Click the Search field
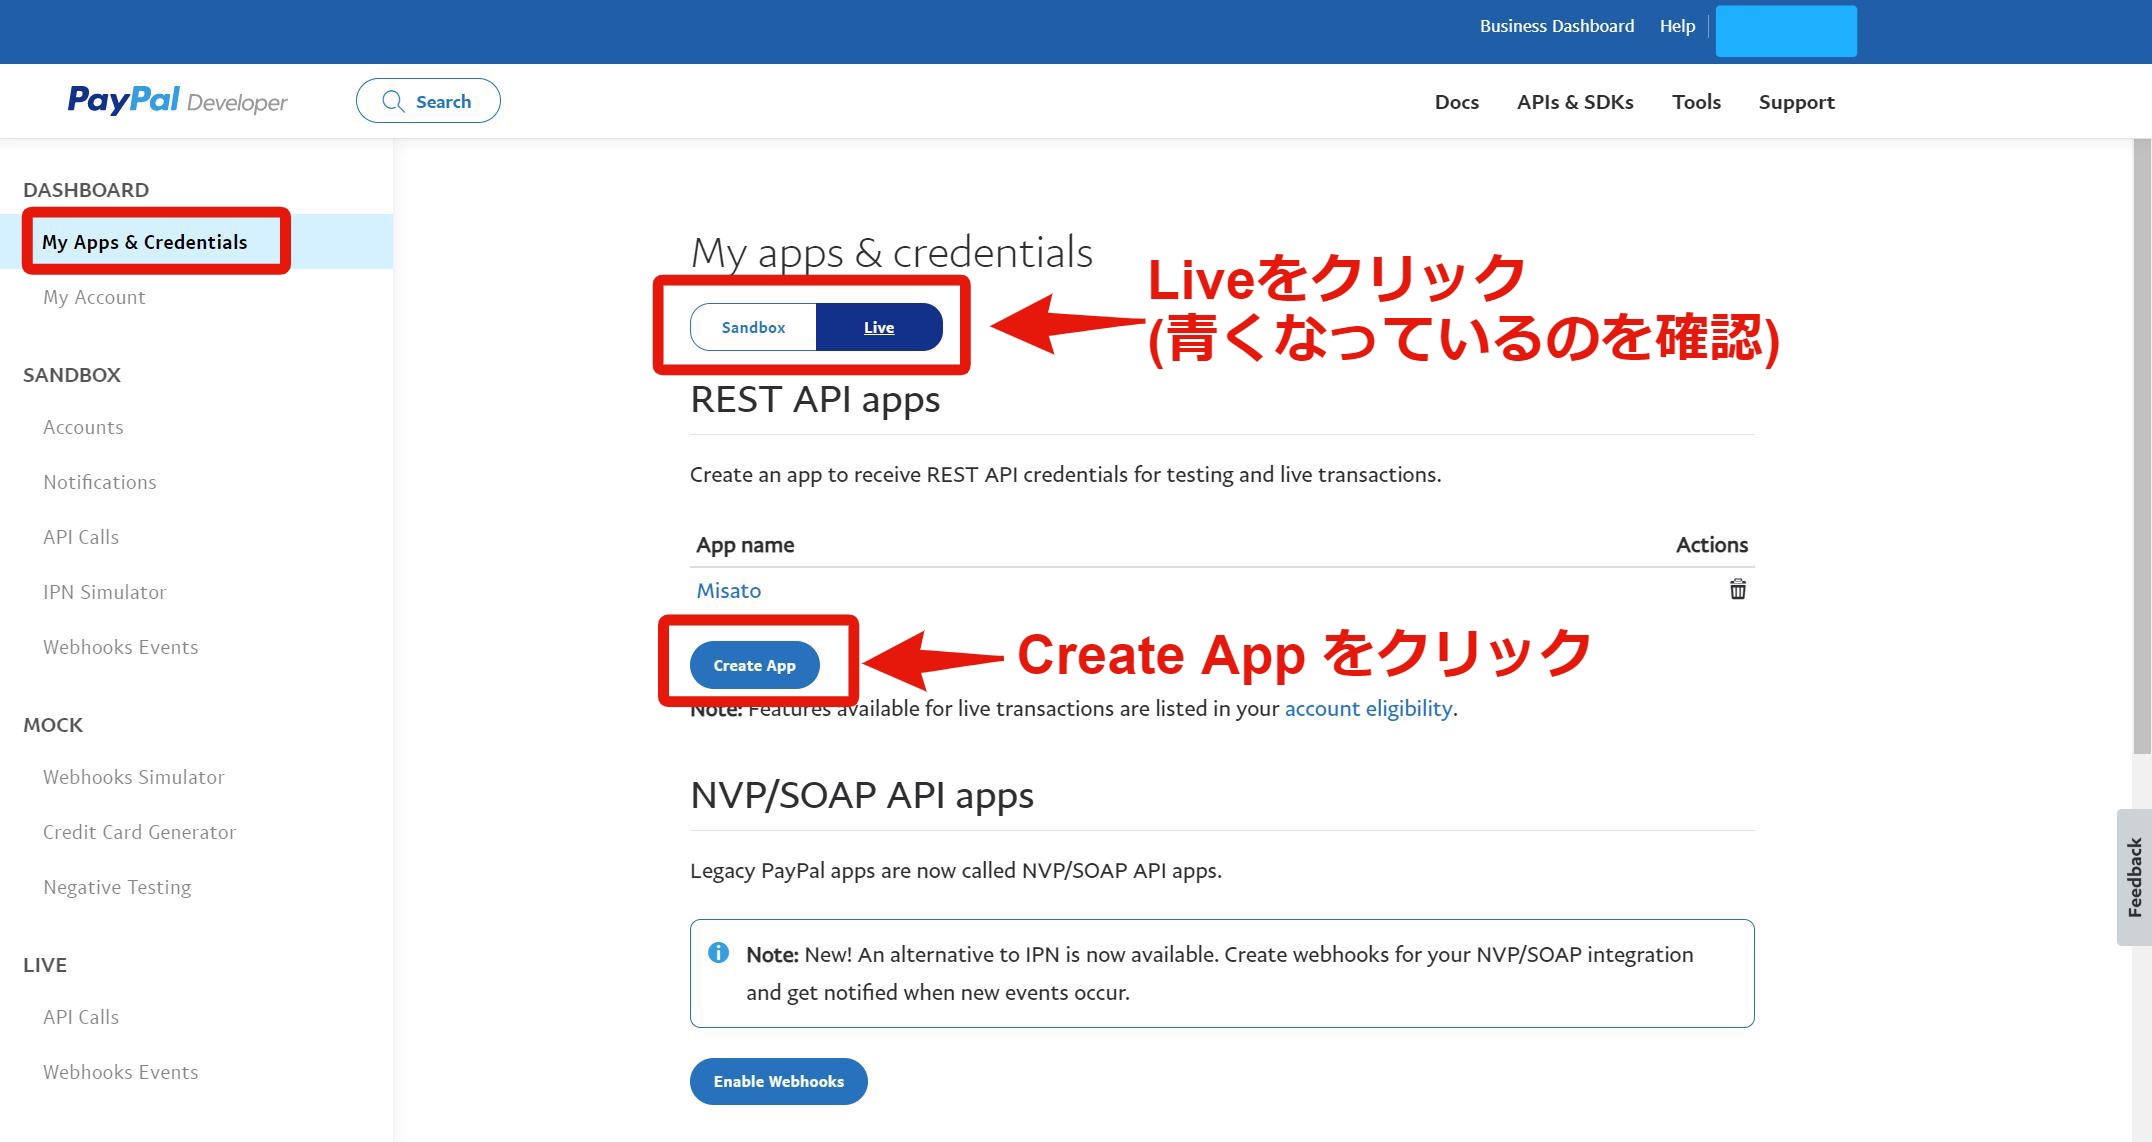The height and width of the screenshot is (1142, 2152). (x=428, y=101)
